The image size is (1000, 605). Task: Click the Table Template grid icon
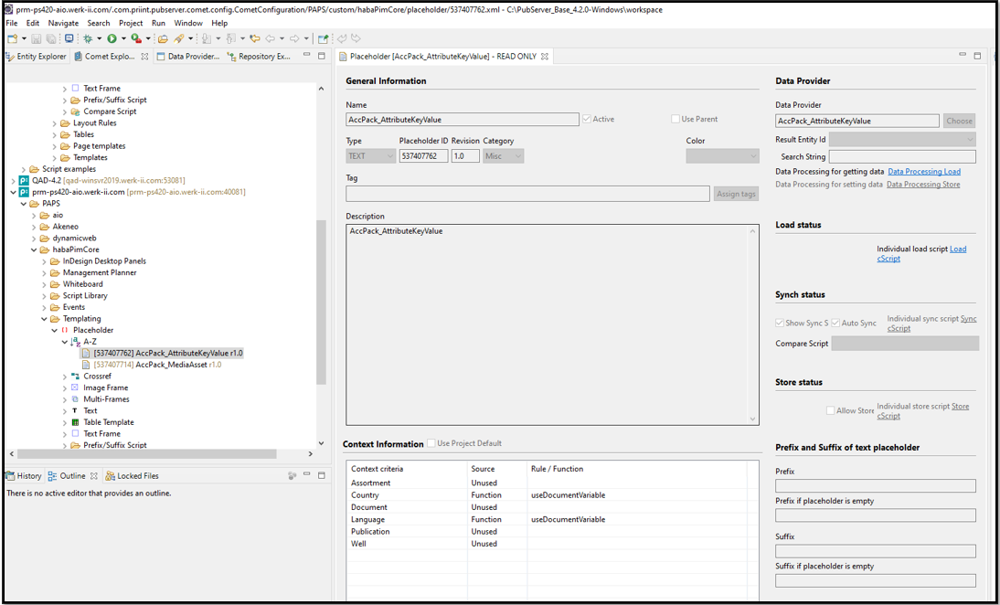75,422
